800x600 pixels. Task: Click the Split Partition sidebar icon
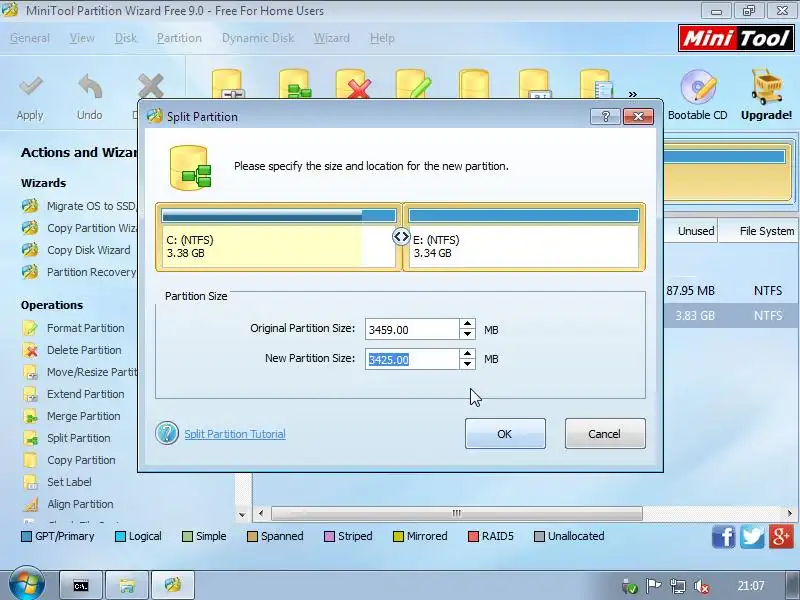tap(30, 438)
